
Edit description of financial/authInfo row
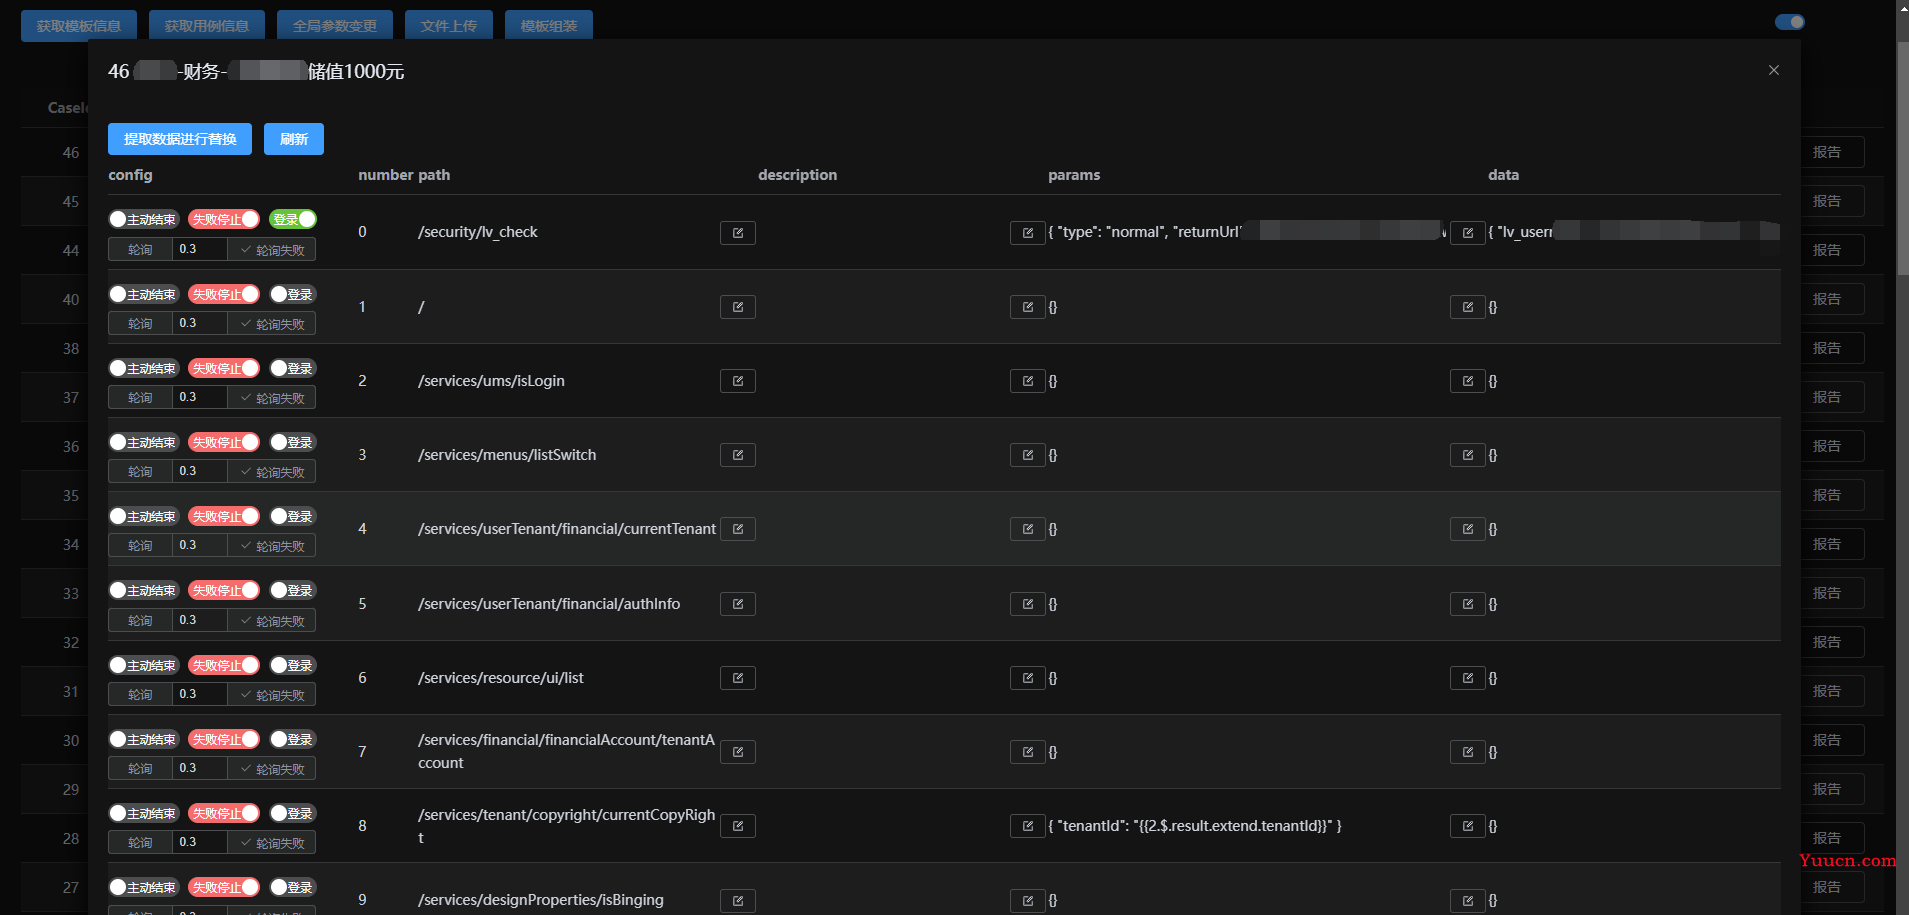point(737,604)
